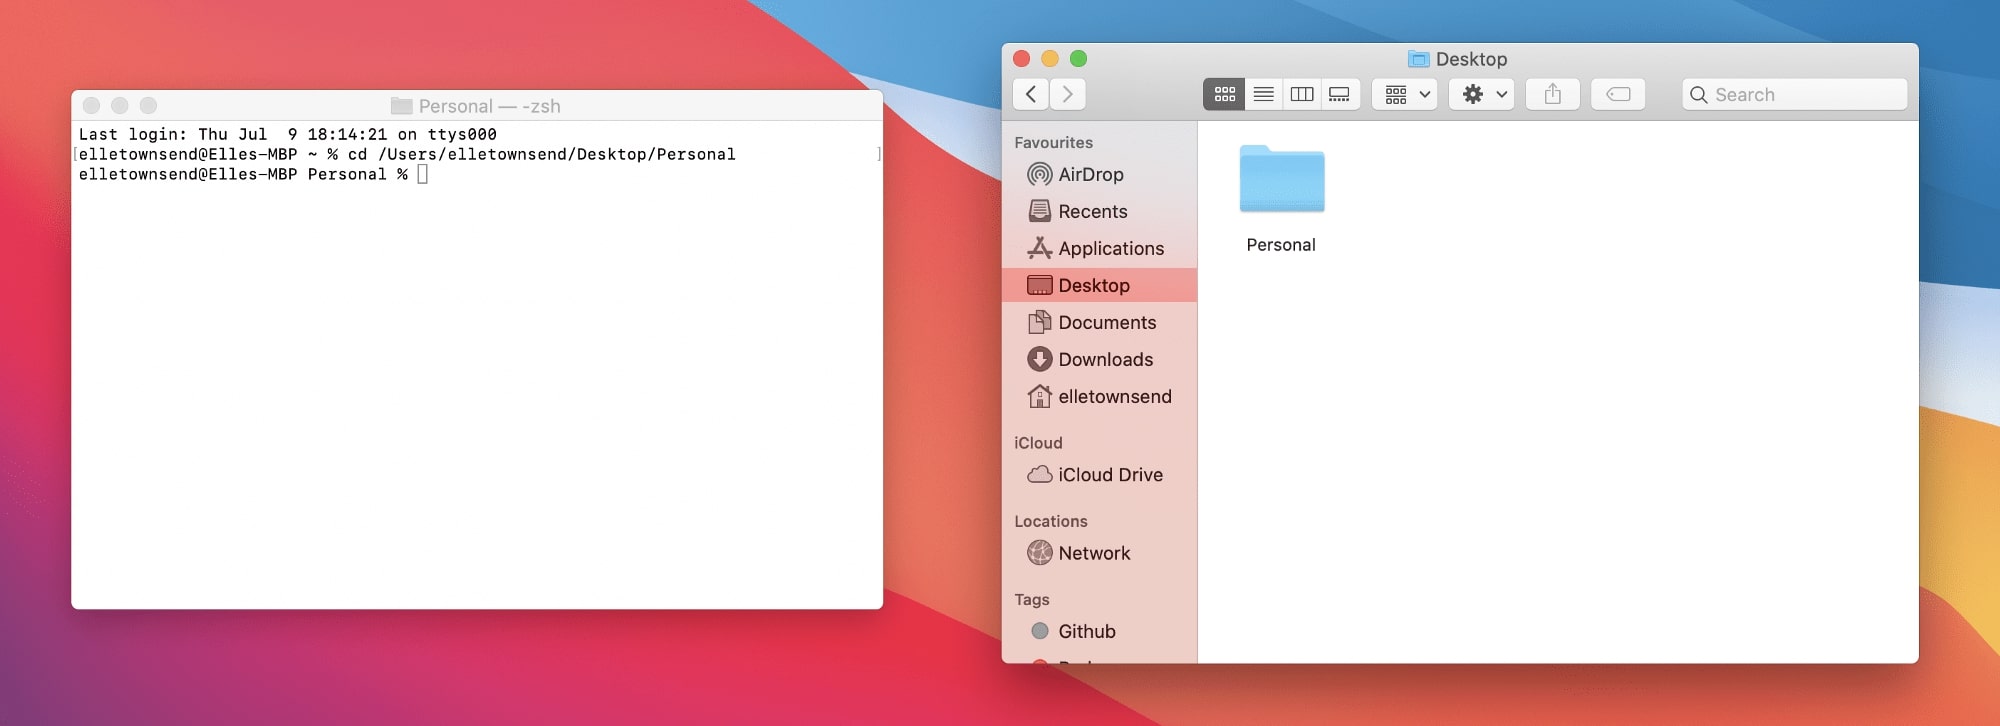This screenshot has height=726, width=2000.
Task: Select the Github tag in sidebar
Action: coord(1099,631)
